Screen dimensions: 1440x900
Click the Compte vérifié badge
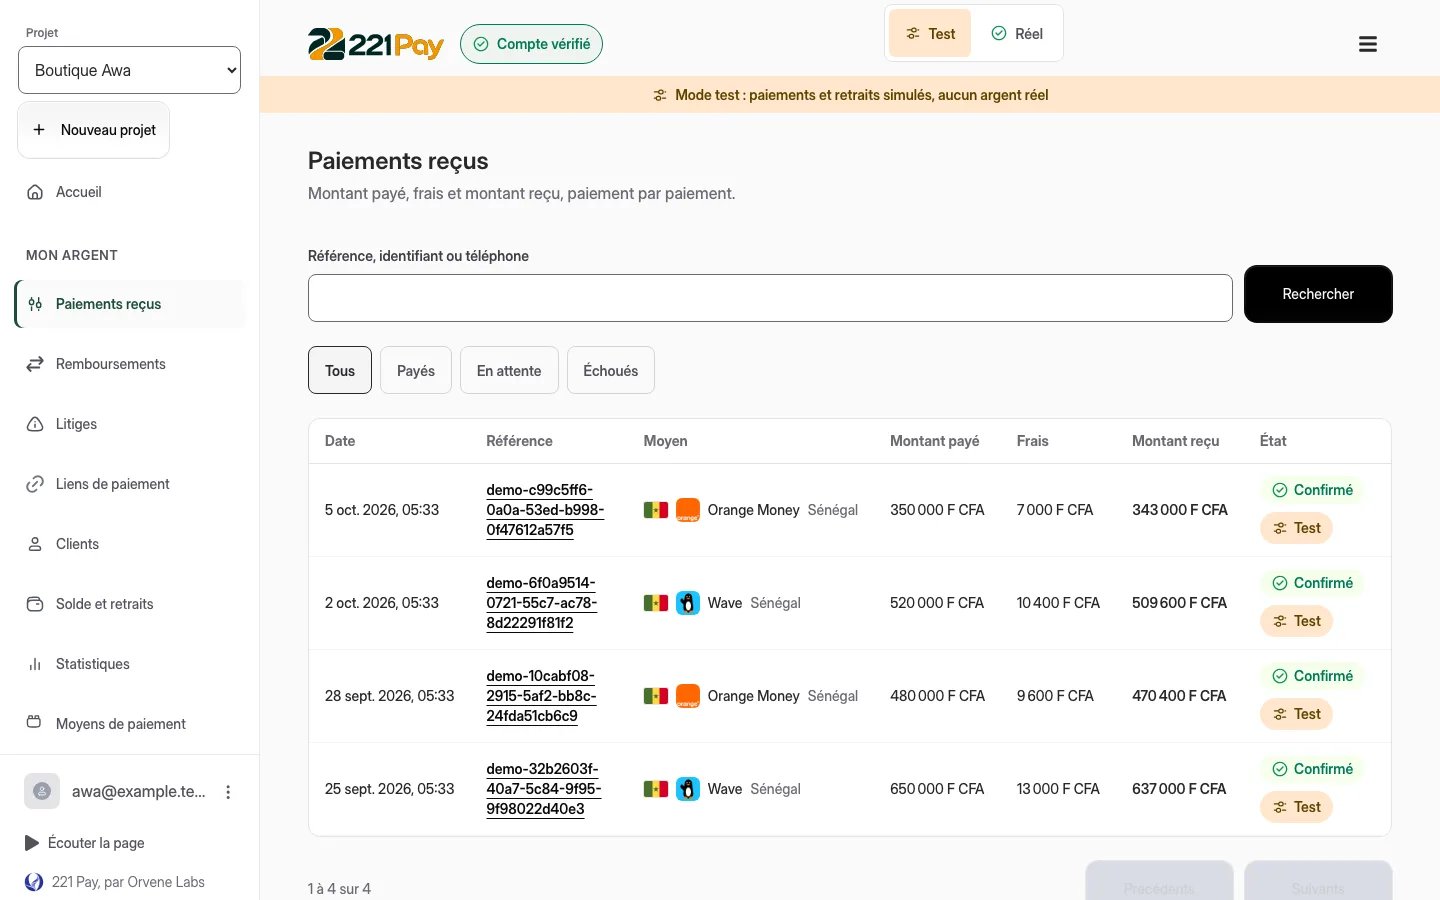tap(531, 44)
